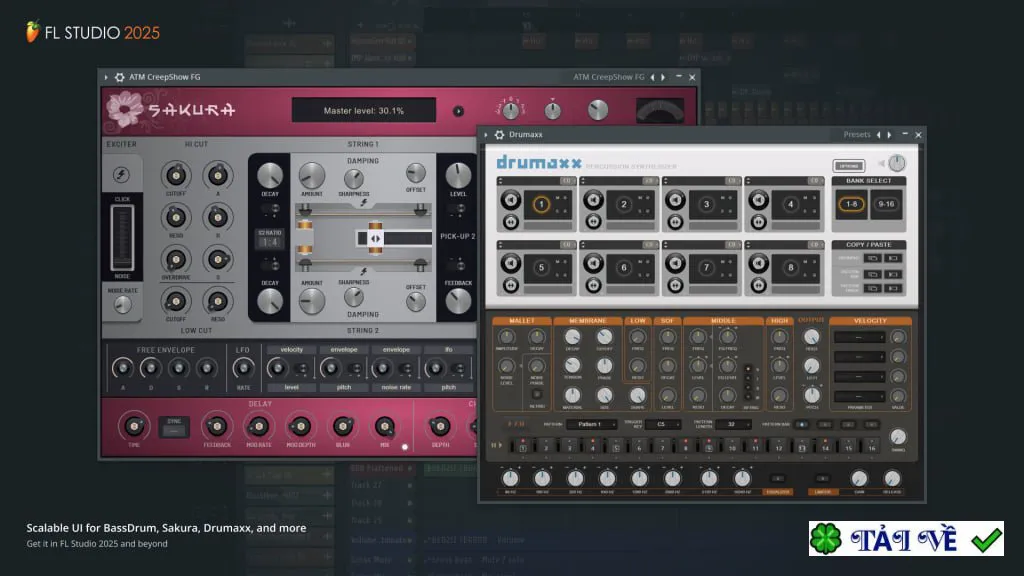Click the pan arrows icon under pad 5
This screenshot has width=1024, height=576.
pyautogui.click(x=511, y=285)
